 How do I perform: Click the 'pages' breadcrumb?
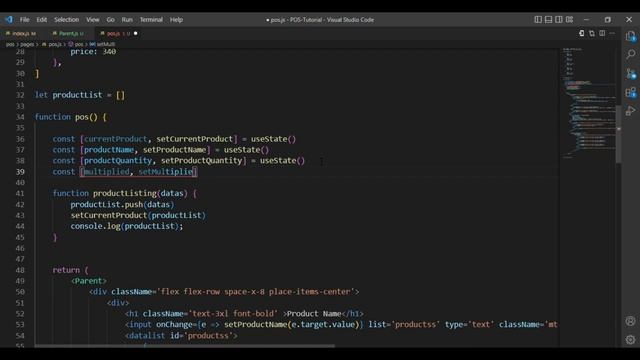(27, 44)
